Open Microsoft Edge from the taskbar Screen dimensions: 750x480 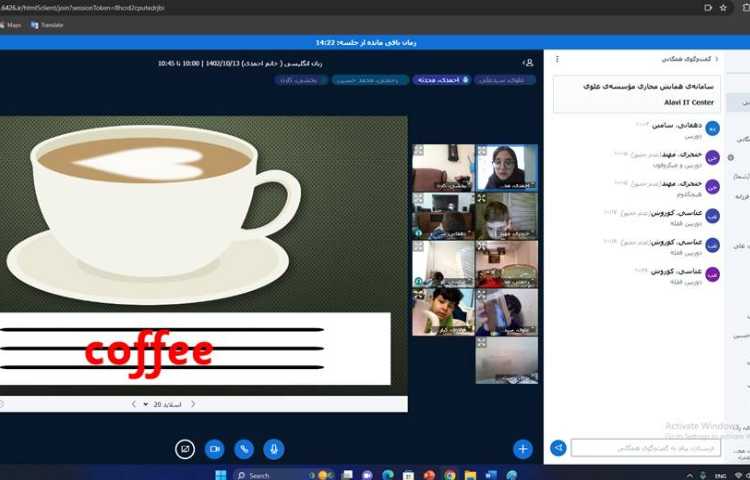(388, 475)
